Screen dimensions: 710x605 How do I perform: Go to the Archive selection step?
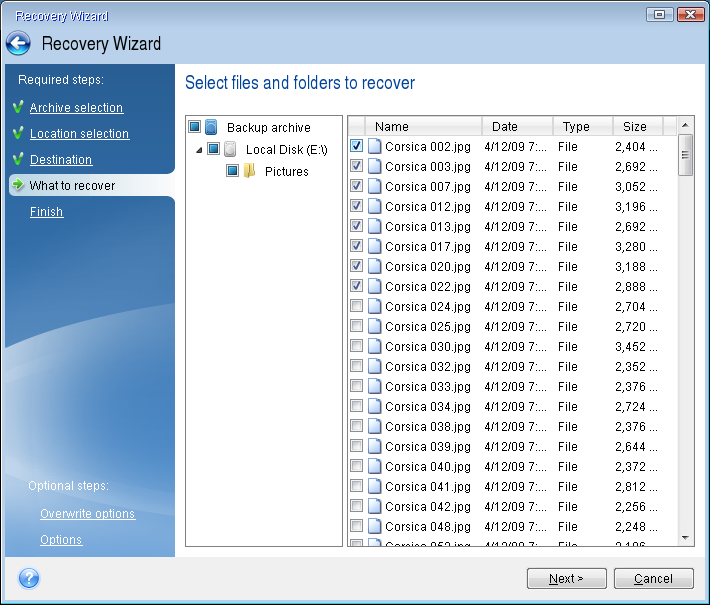76,108
